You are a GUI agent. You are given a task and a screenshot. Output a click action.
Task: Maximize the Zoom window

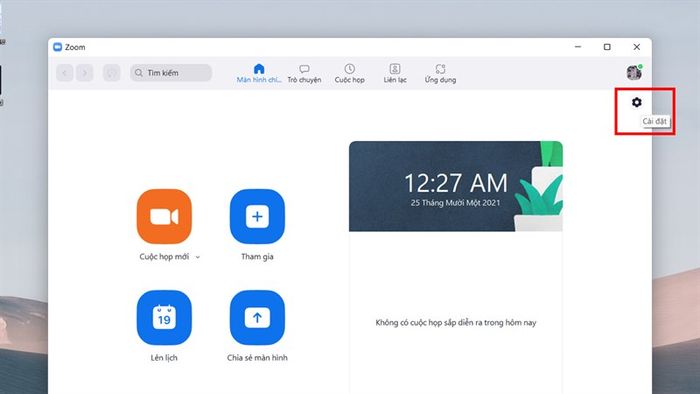(x=607, y=47)
